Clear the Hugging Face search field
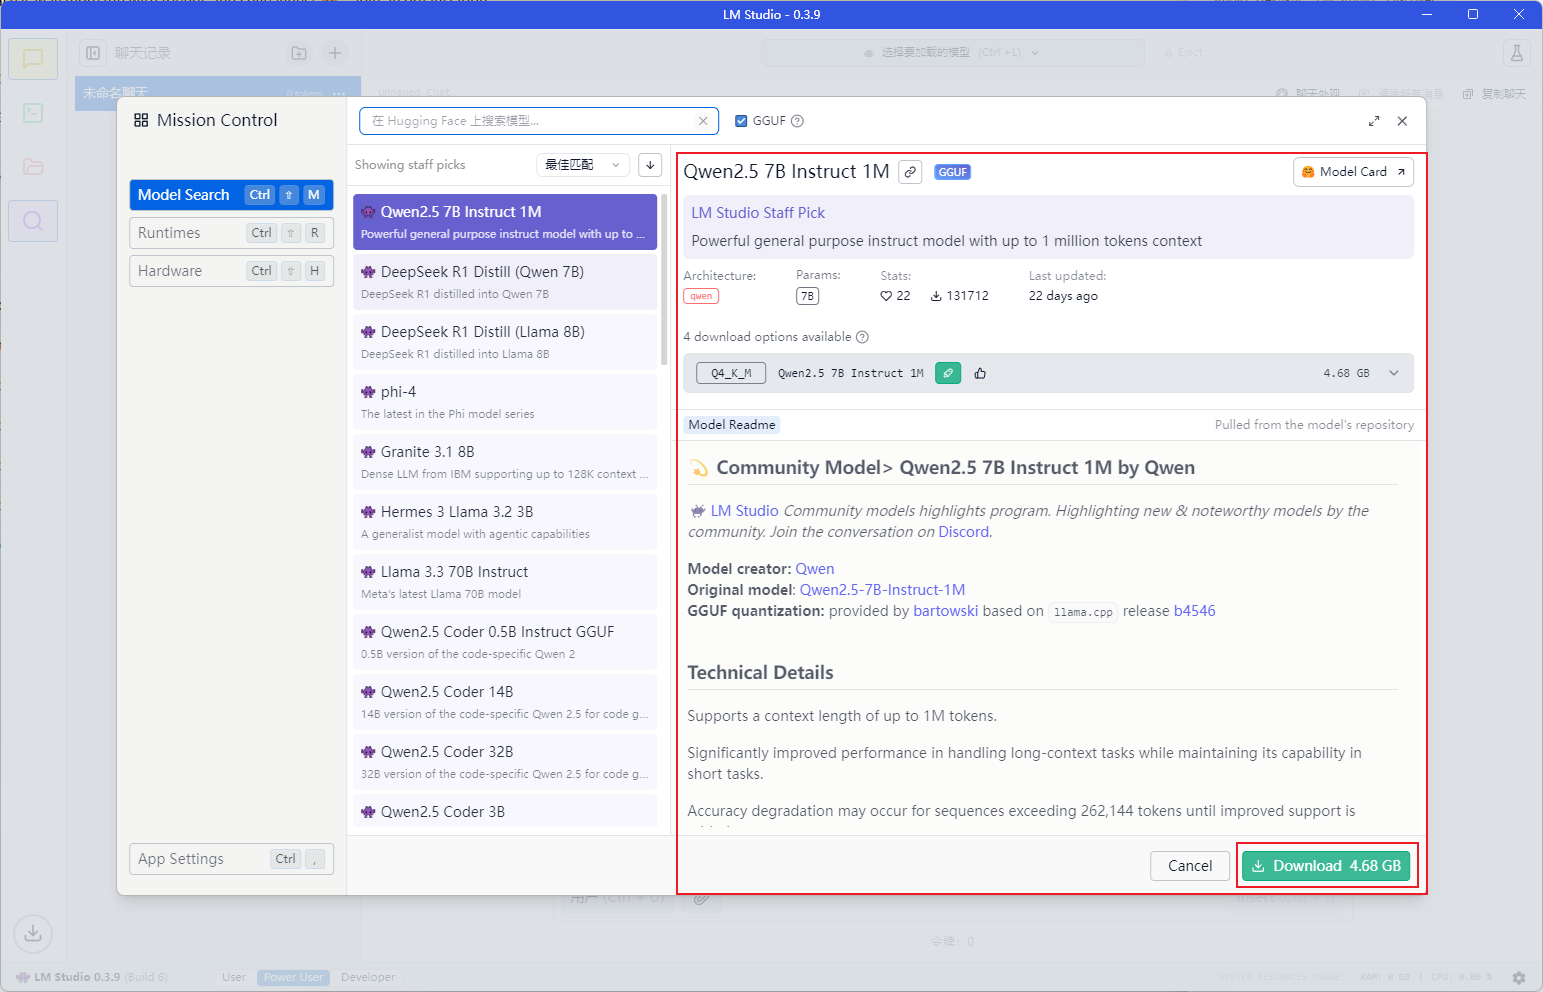The image size is (1543, 992). coord(703,121)
